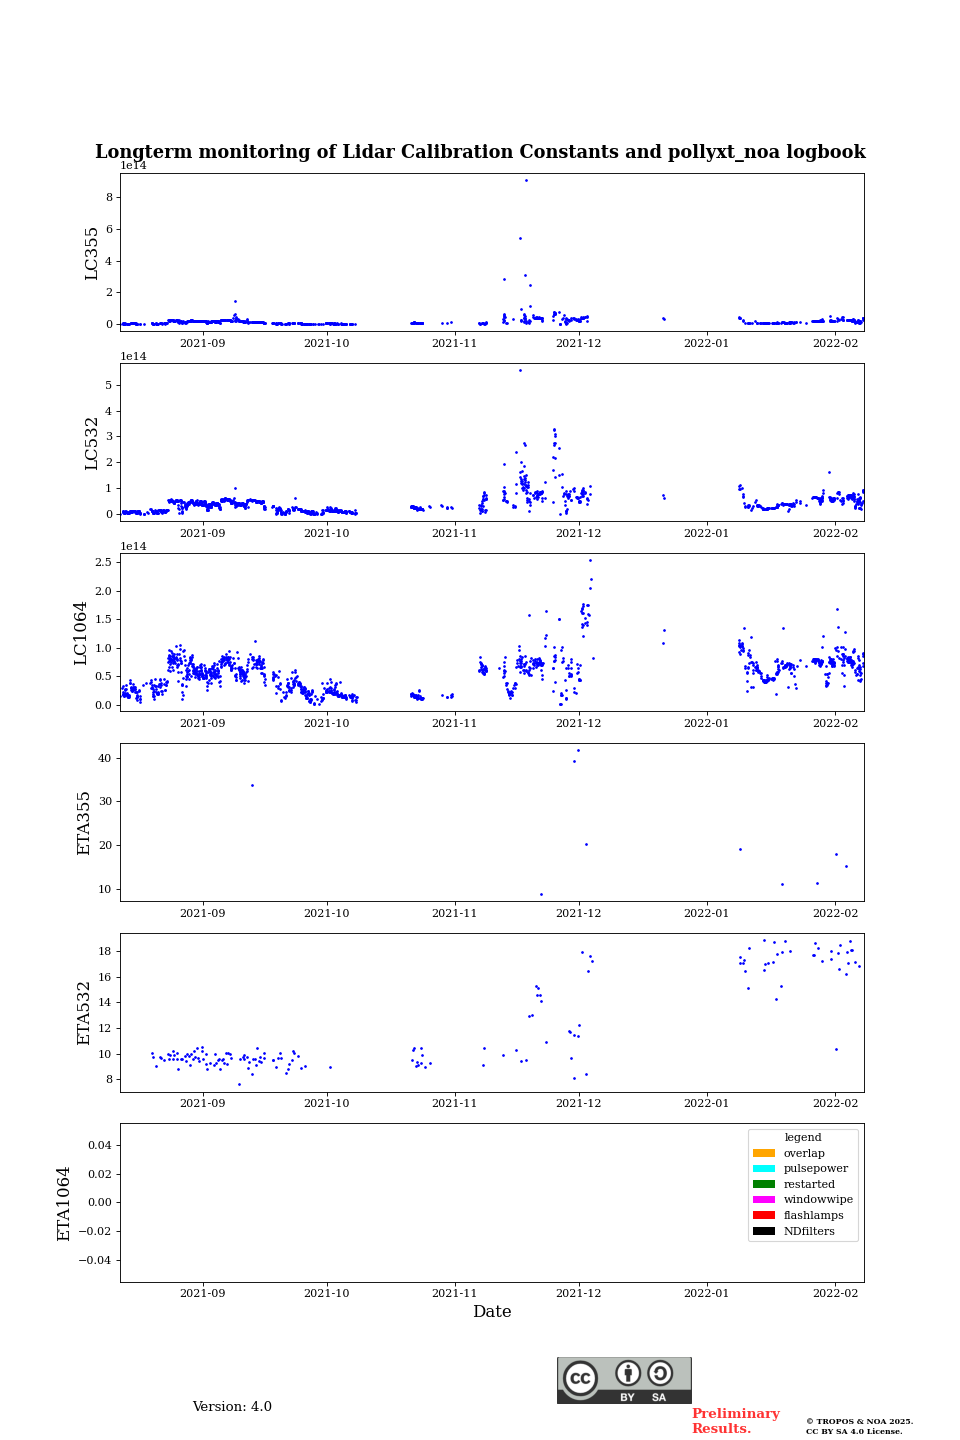Image resolution: width=960 pixels, height=1440 pixels.
Task: Click the NDfilters legend label
Action: (x=809, y=1231)
